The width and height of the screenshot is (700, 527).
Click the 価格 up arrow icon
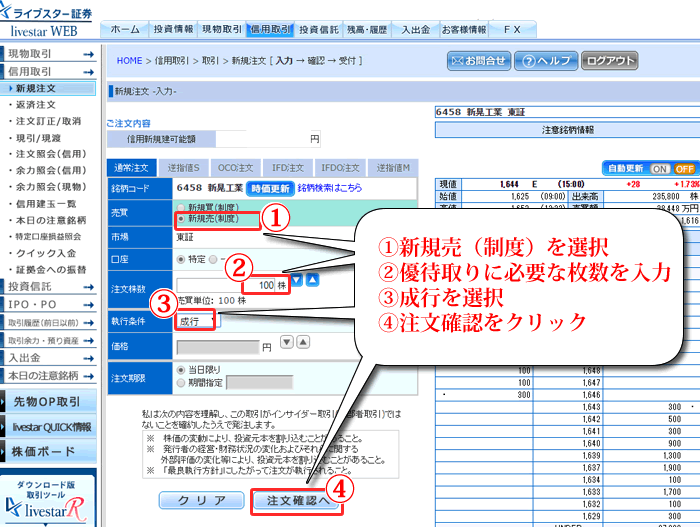point(301,342)
